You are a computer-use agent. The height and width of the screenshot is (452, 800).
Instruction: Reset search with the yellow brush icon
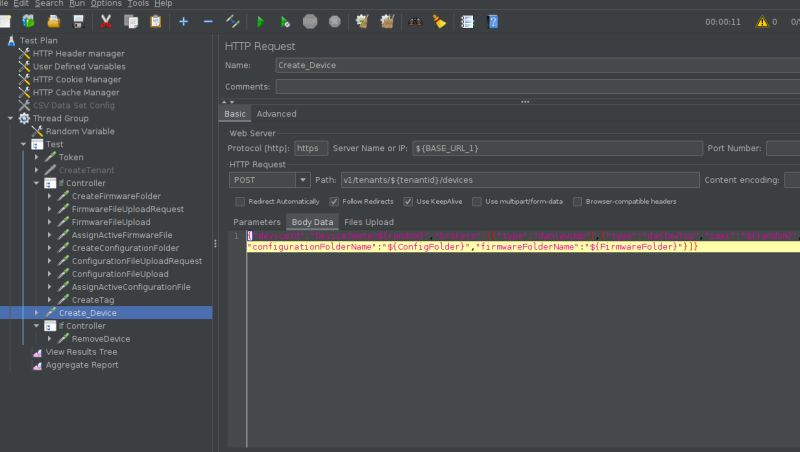(439, 21)
